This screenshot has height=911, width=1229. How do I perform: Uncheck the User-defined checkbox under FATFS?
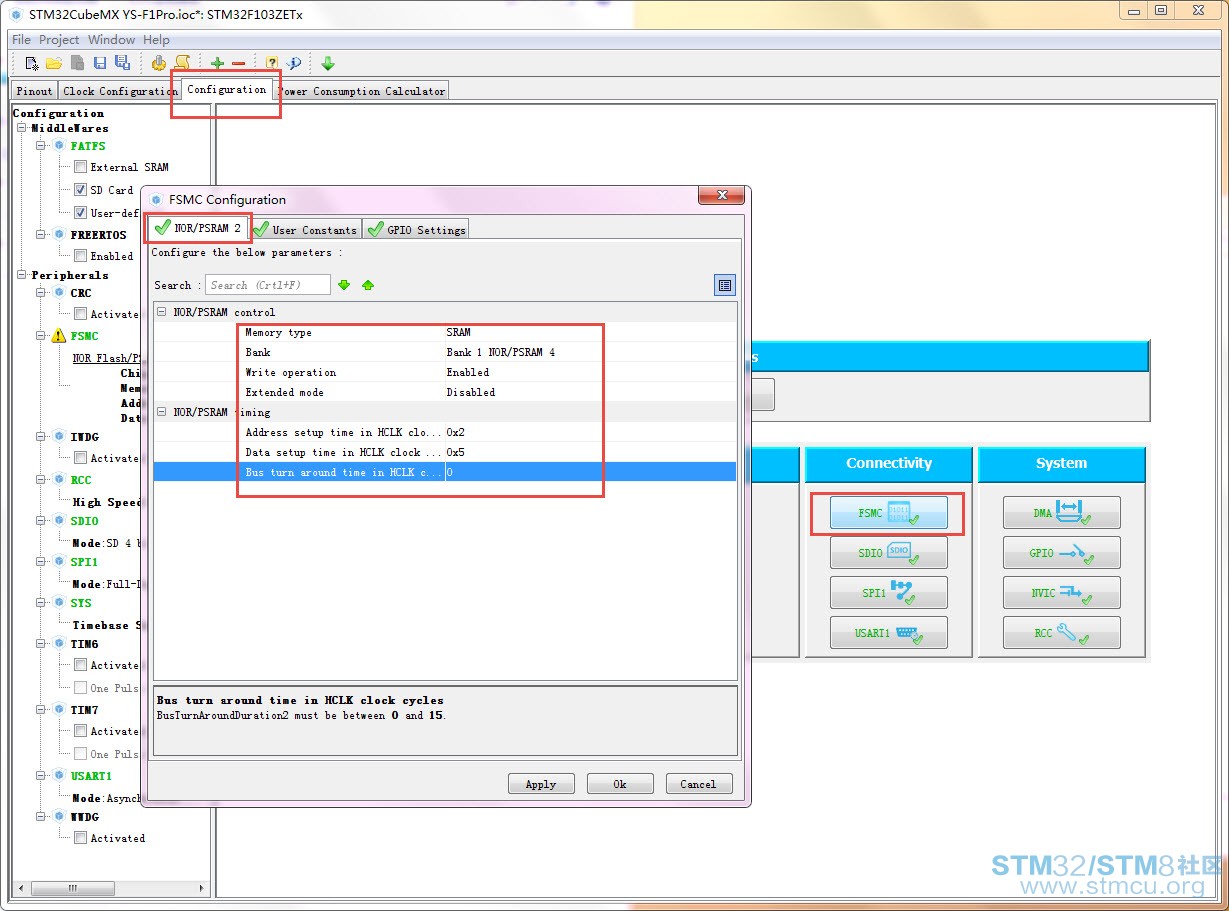tap(81, 213)
